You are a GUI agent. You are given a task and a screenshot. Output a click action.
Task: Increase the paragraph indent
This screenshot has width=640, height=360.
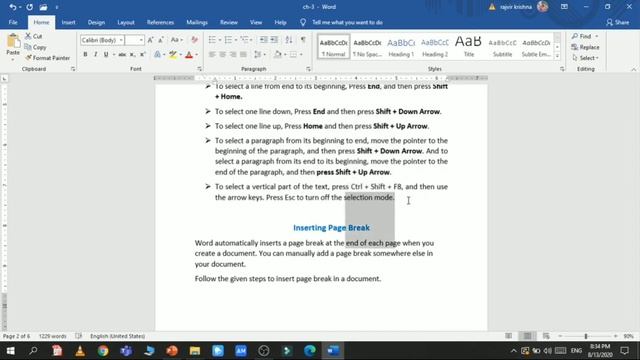pyautogui.click(x=274, y=40)
